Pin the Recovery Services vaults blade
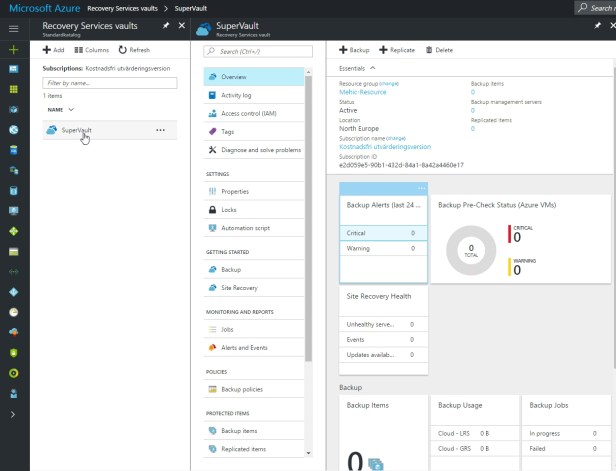 pos(165,25)
